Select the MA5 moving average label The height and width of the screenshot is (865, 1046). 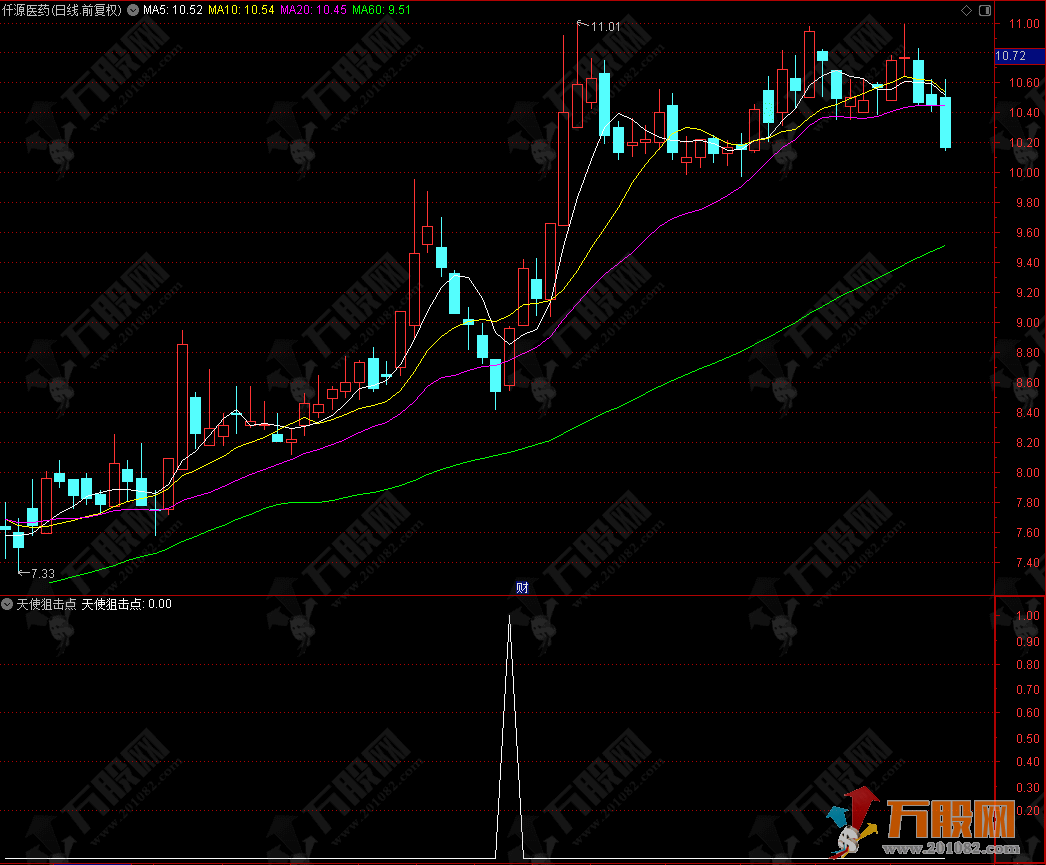point(173,10)
